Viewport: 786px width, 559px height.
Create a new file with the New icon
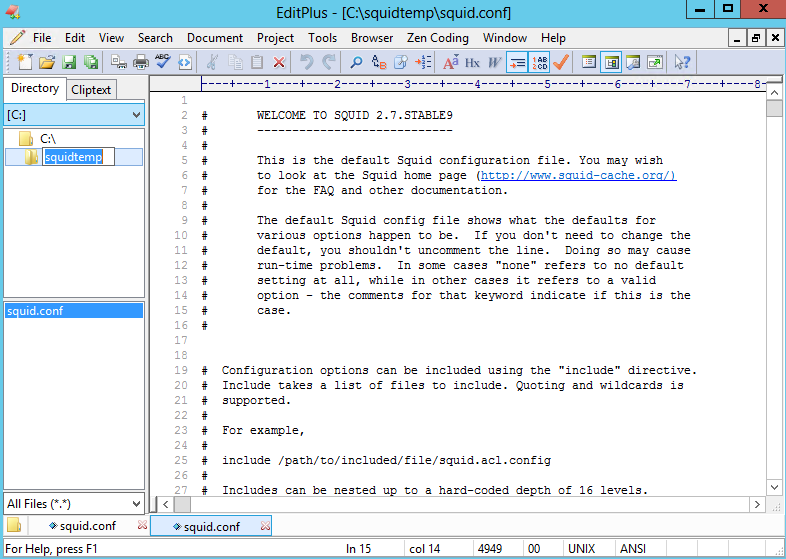[25, 62]
